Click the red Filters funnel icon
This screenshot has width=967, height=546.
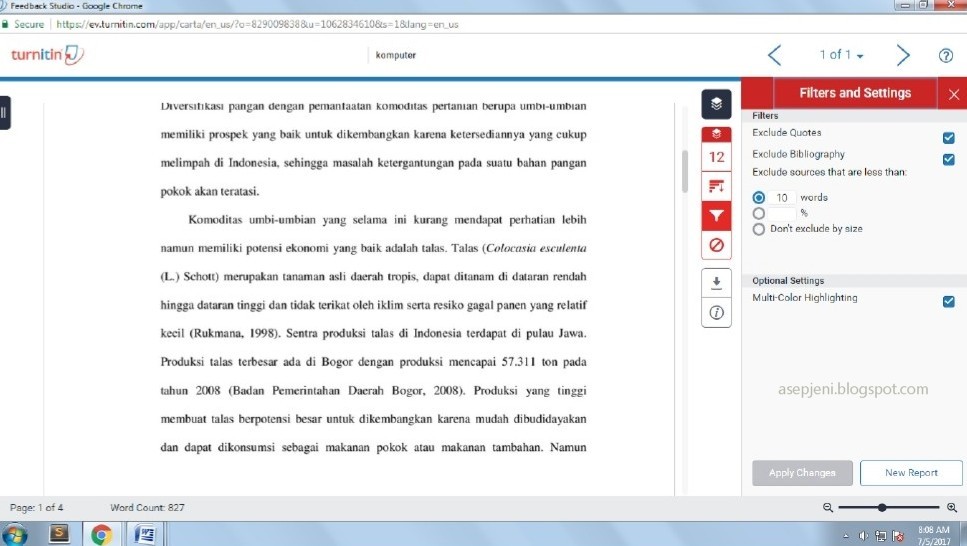pyautogui.click(x=716, y=216)
